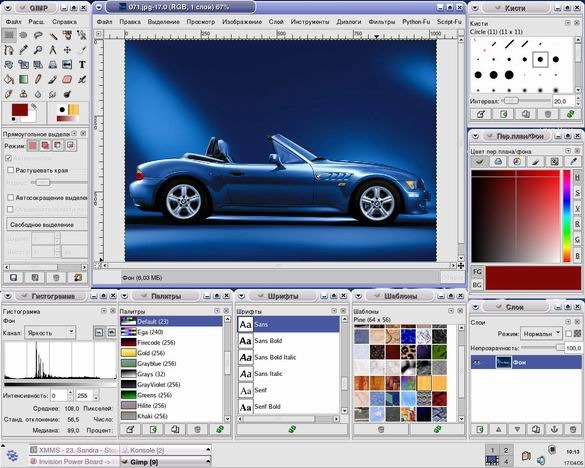The image size is (585, 468).
Task: Select the Text tool in toolbox
Action: coord(82,65)
